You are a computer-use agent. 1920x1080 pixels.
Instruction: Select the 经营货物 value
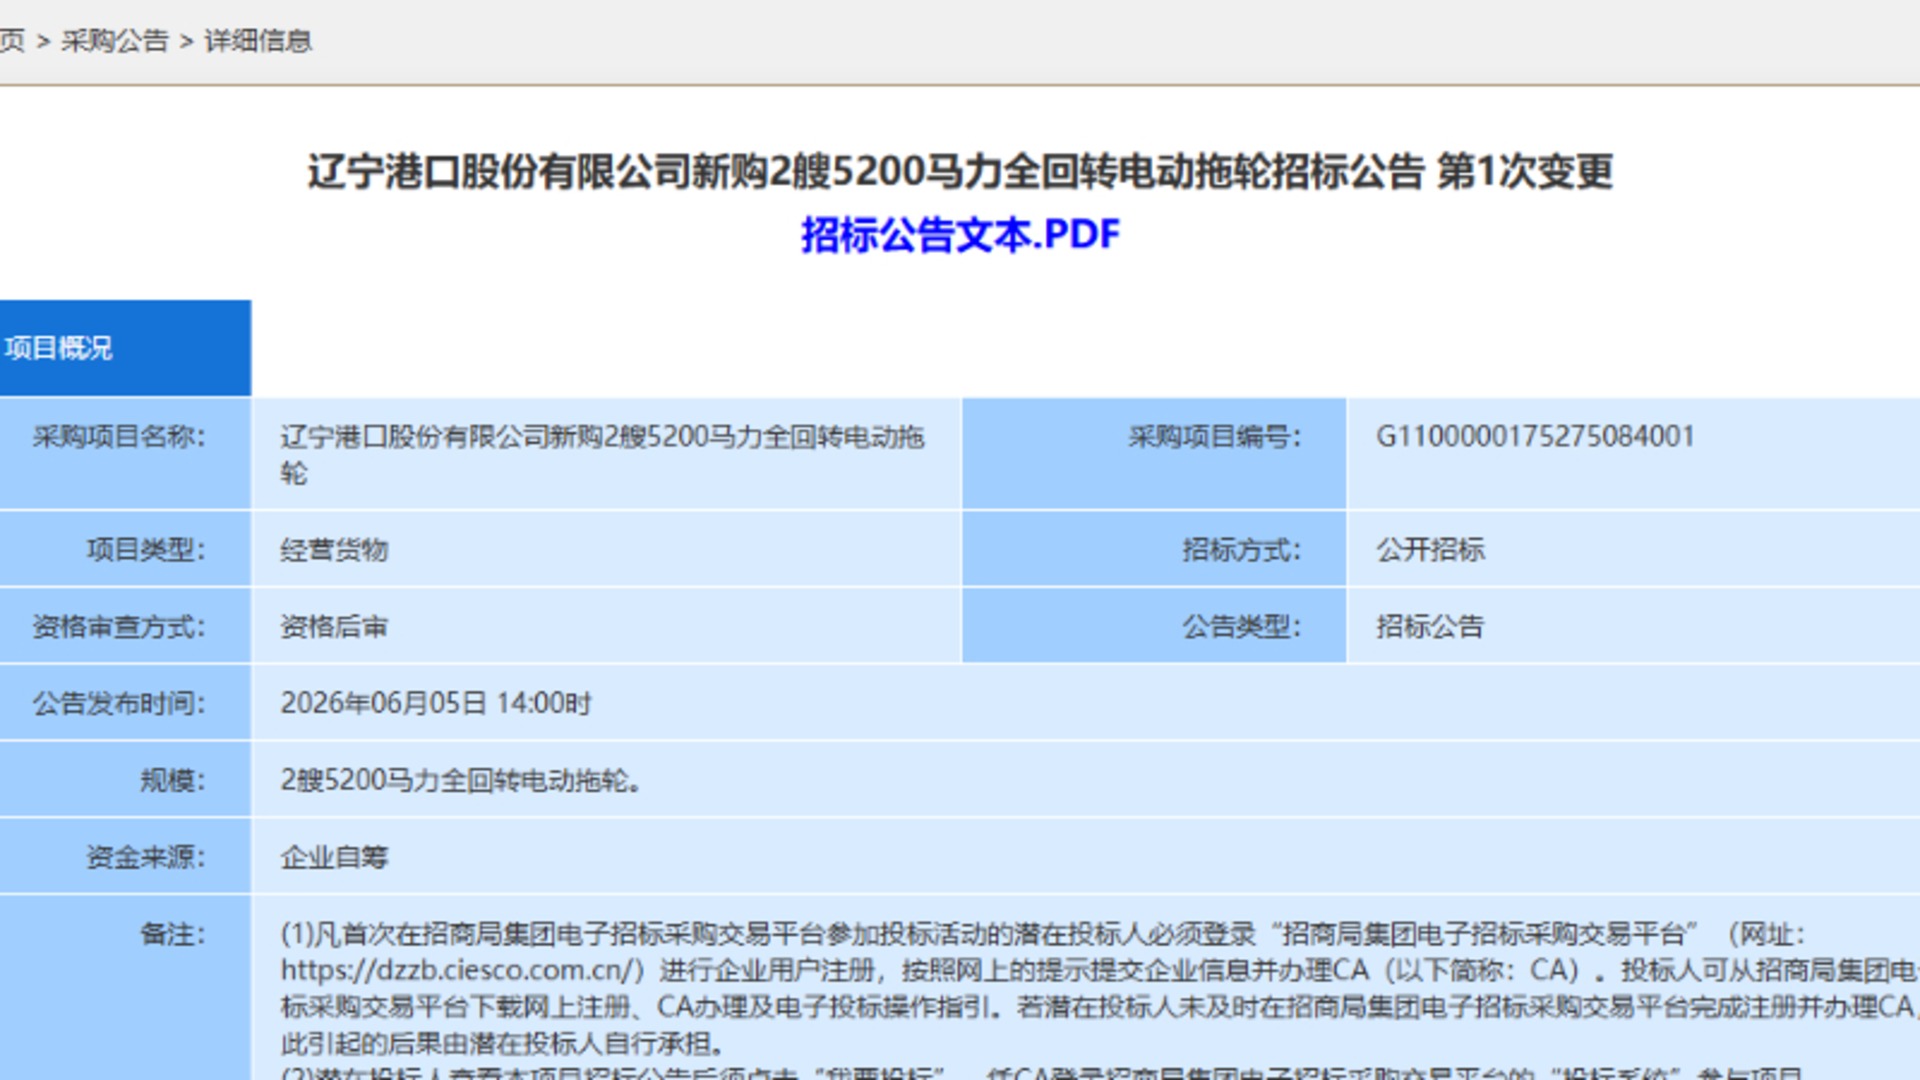(334, 550)
